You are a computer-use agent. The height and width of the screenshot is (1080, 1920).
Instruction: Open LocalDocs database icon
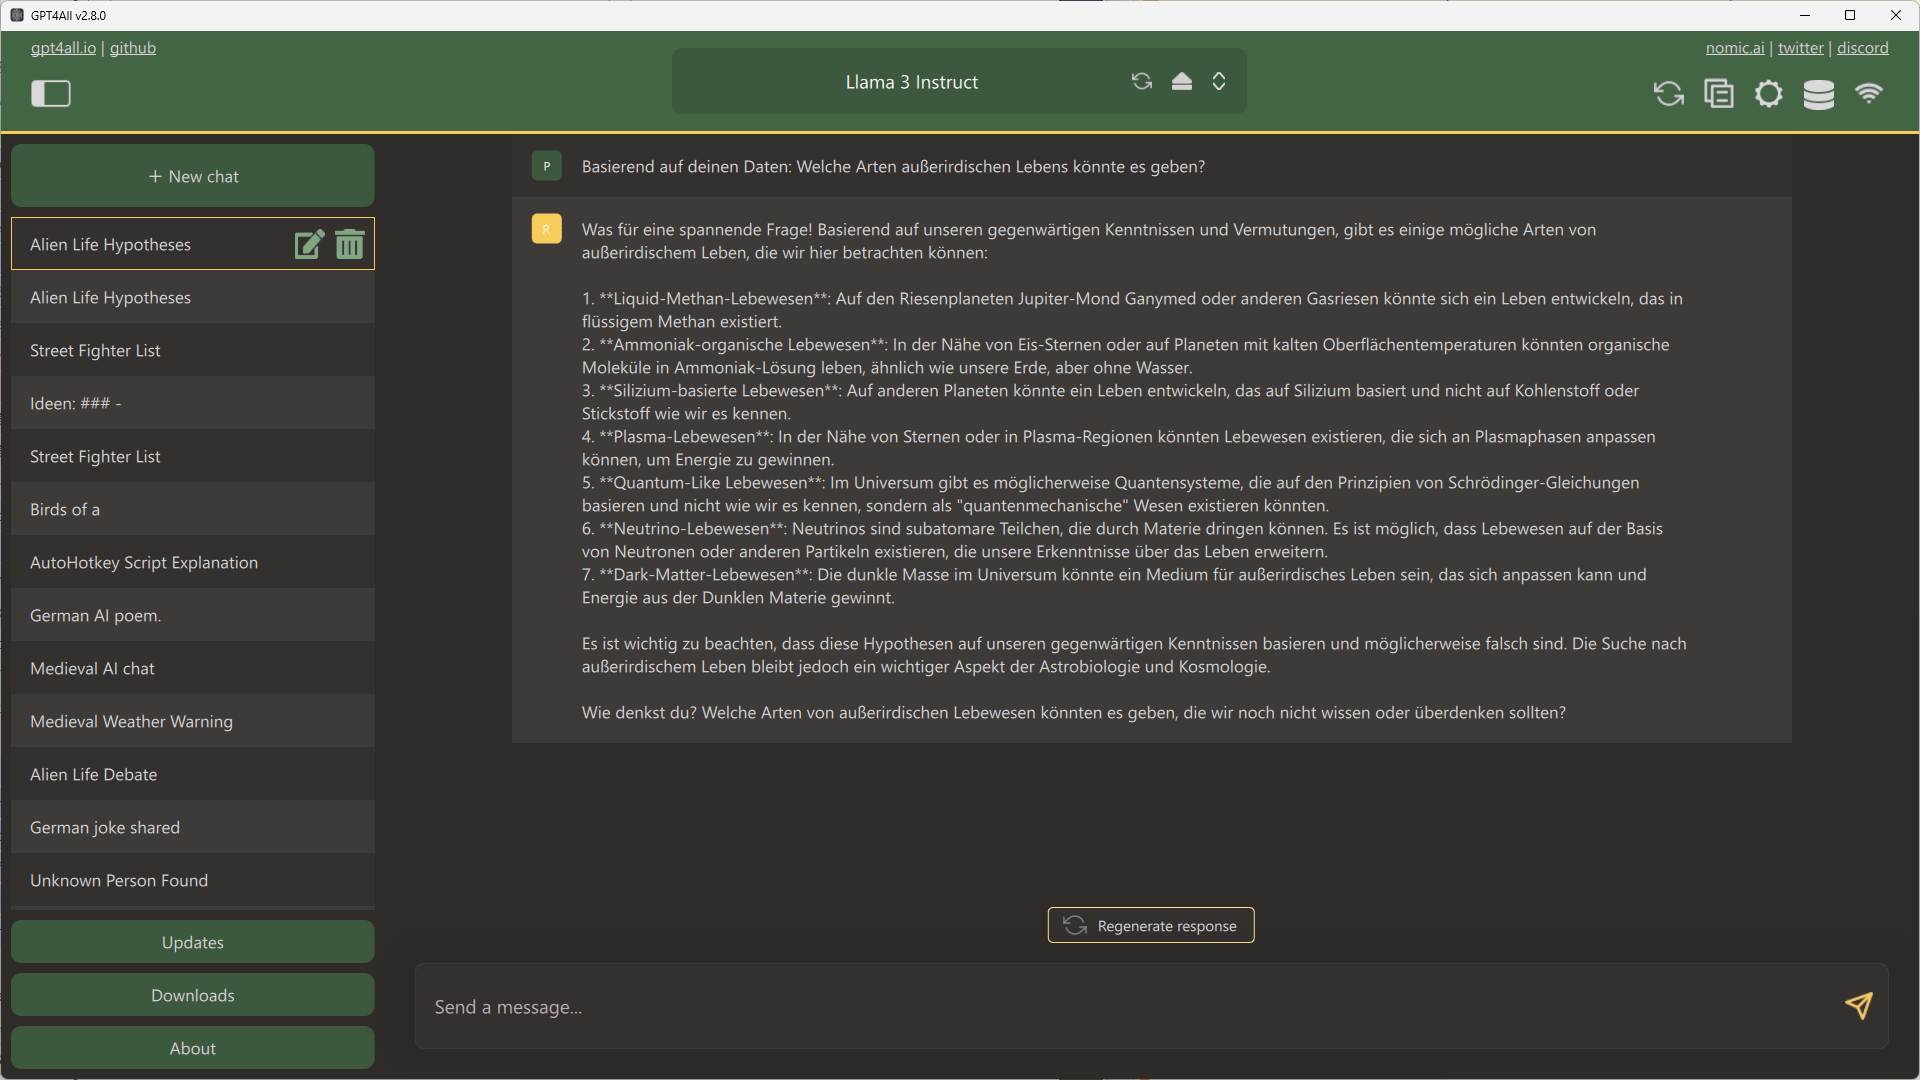[1818, 94]
